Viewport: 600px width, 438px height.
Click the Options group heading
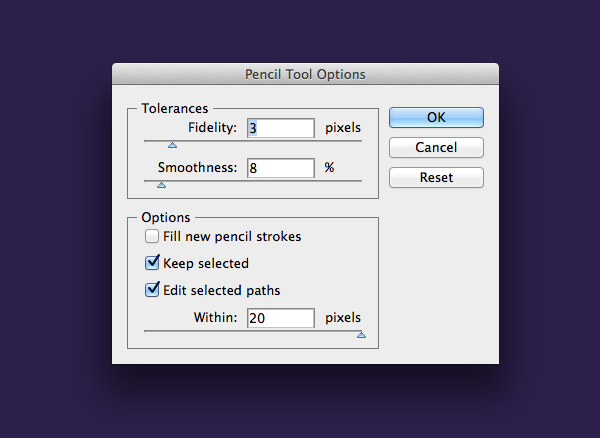point(165,217)
